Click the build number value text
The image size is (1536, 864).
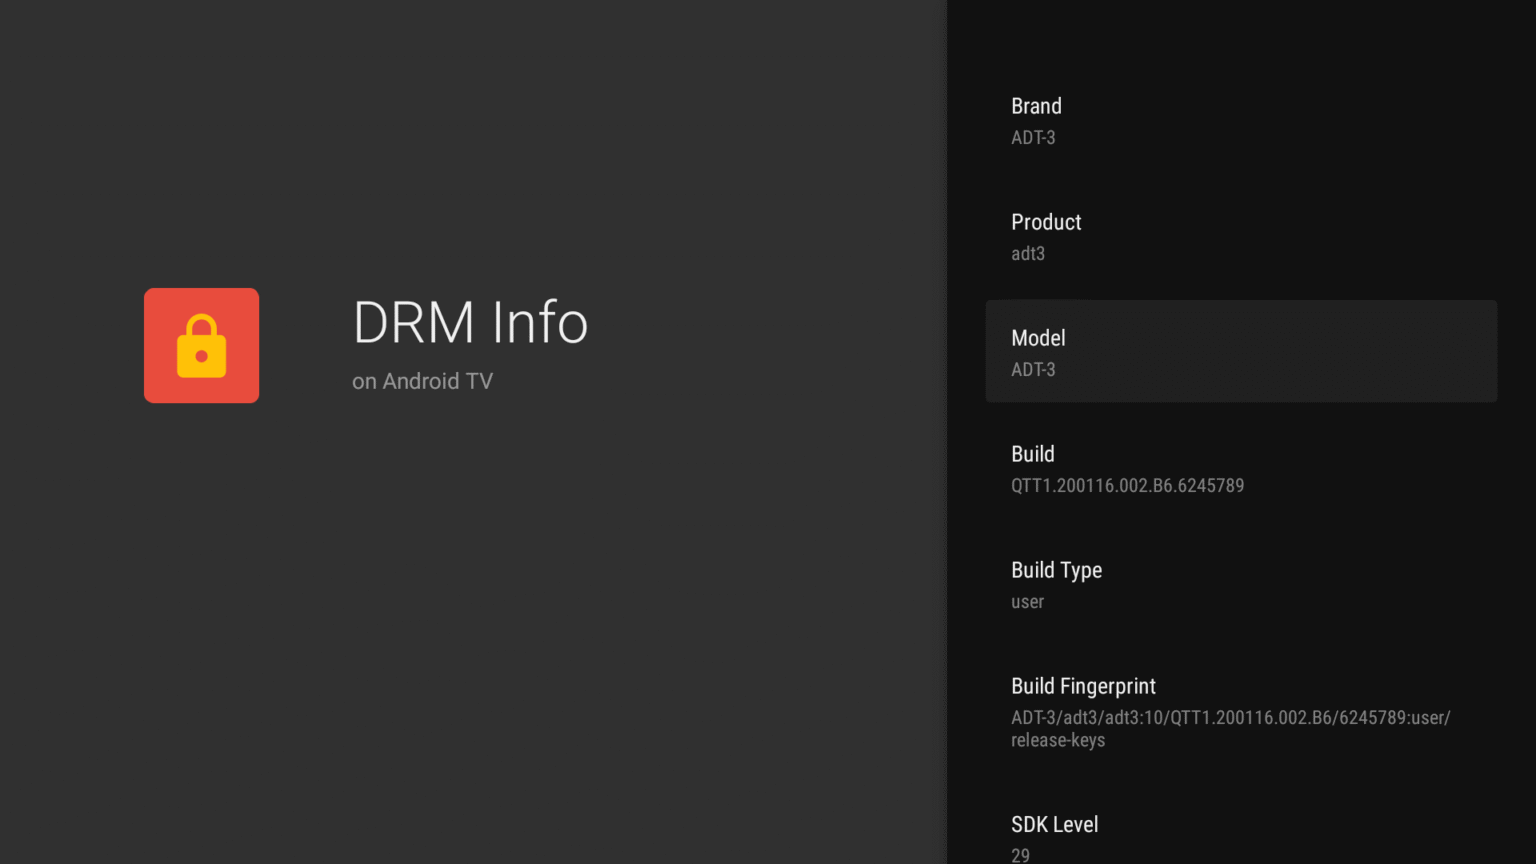tap(1127, 485)
